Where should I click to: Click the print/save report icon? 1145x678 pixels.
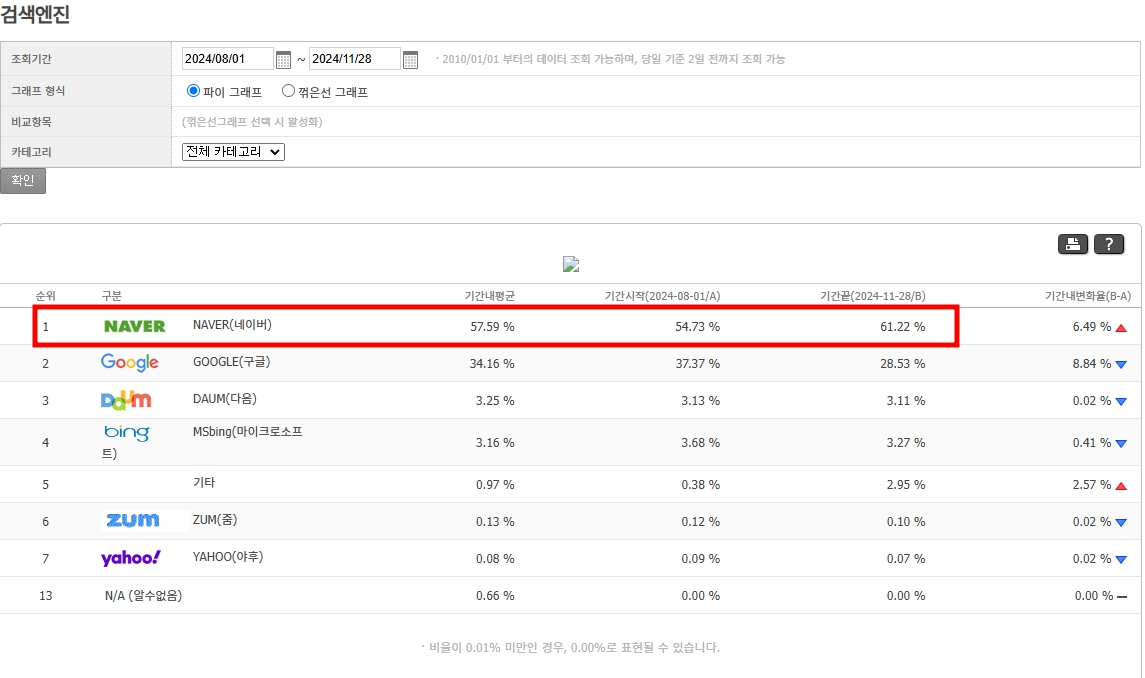pos(1073,244)
